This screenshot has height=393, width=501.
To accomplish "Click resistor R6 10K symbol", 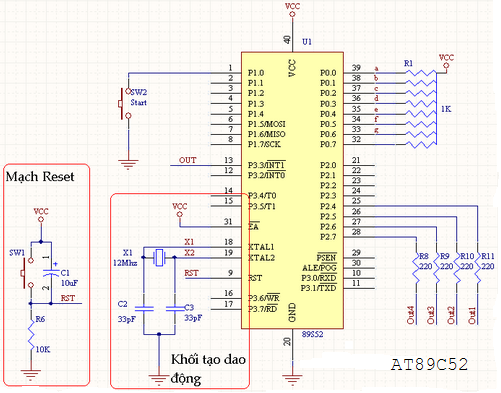I will [x=31, y=336].
